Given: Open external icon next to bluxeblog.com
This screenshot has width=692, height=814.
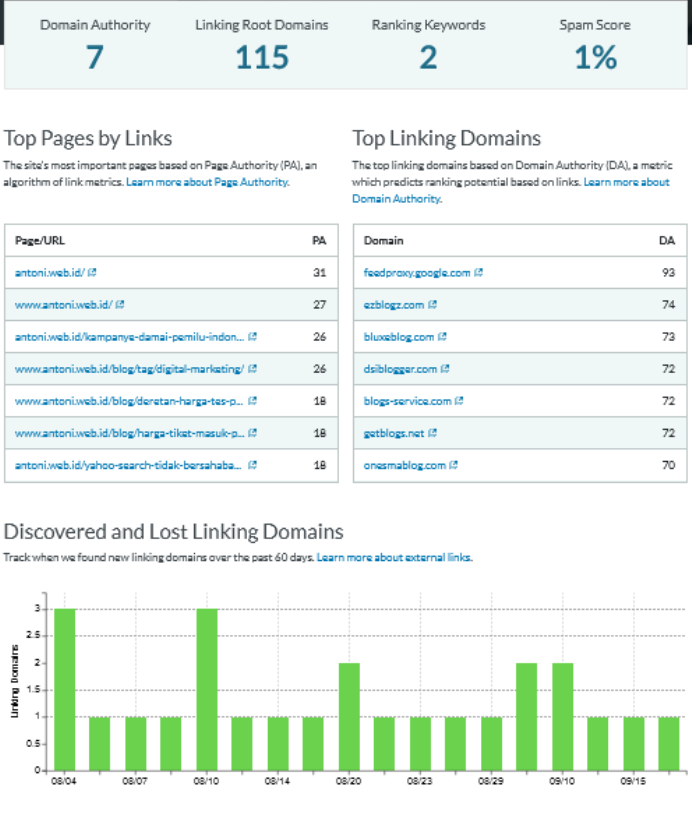Looking at the screenshot, I should 442,336.
